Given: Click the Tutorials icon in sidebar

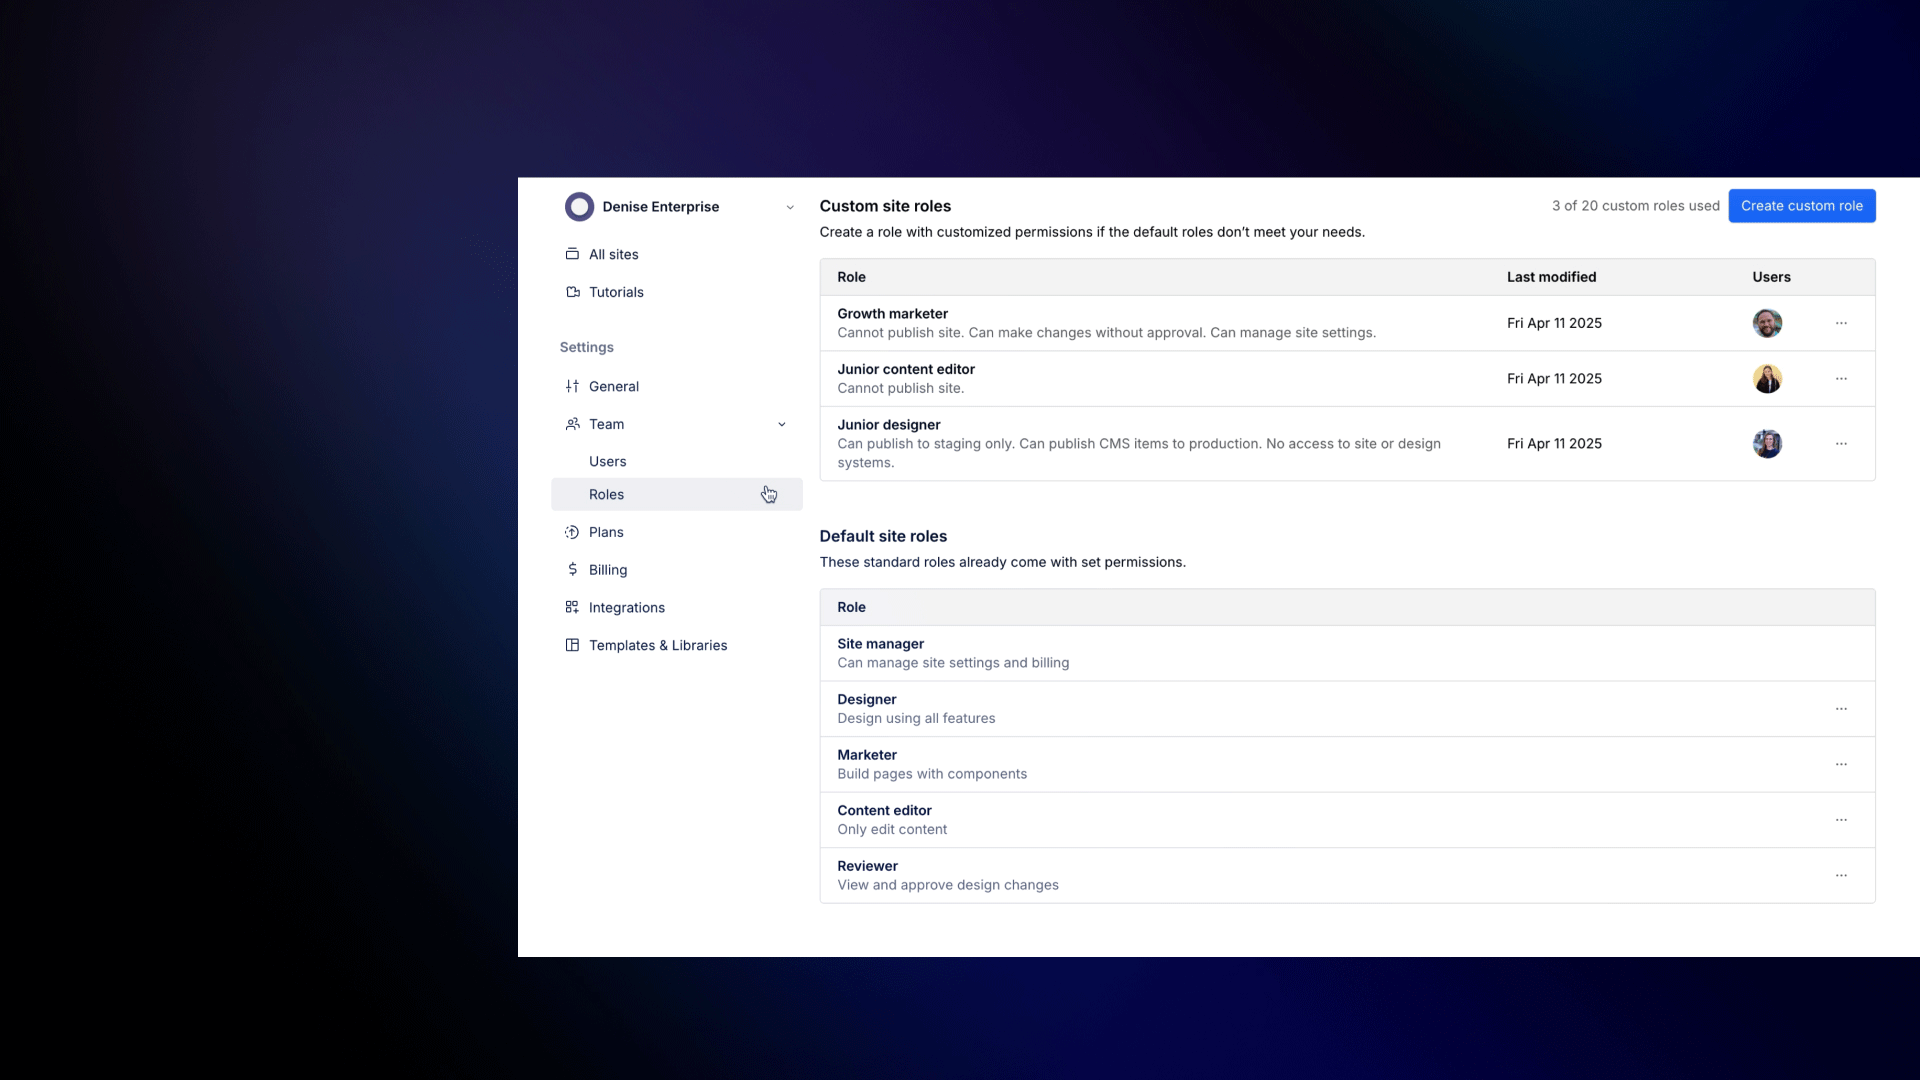Looking at the screenshot, I should (x=572, y=292).
